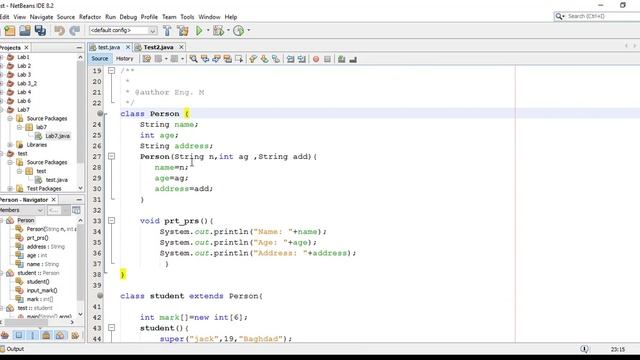Switch to the test.java tab
This screenshot has width=640, height=360.
(109, 47)
